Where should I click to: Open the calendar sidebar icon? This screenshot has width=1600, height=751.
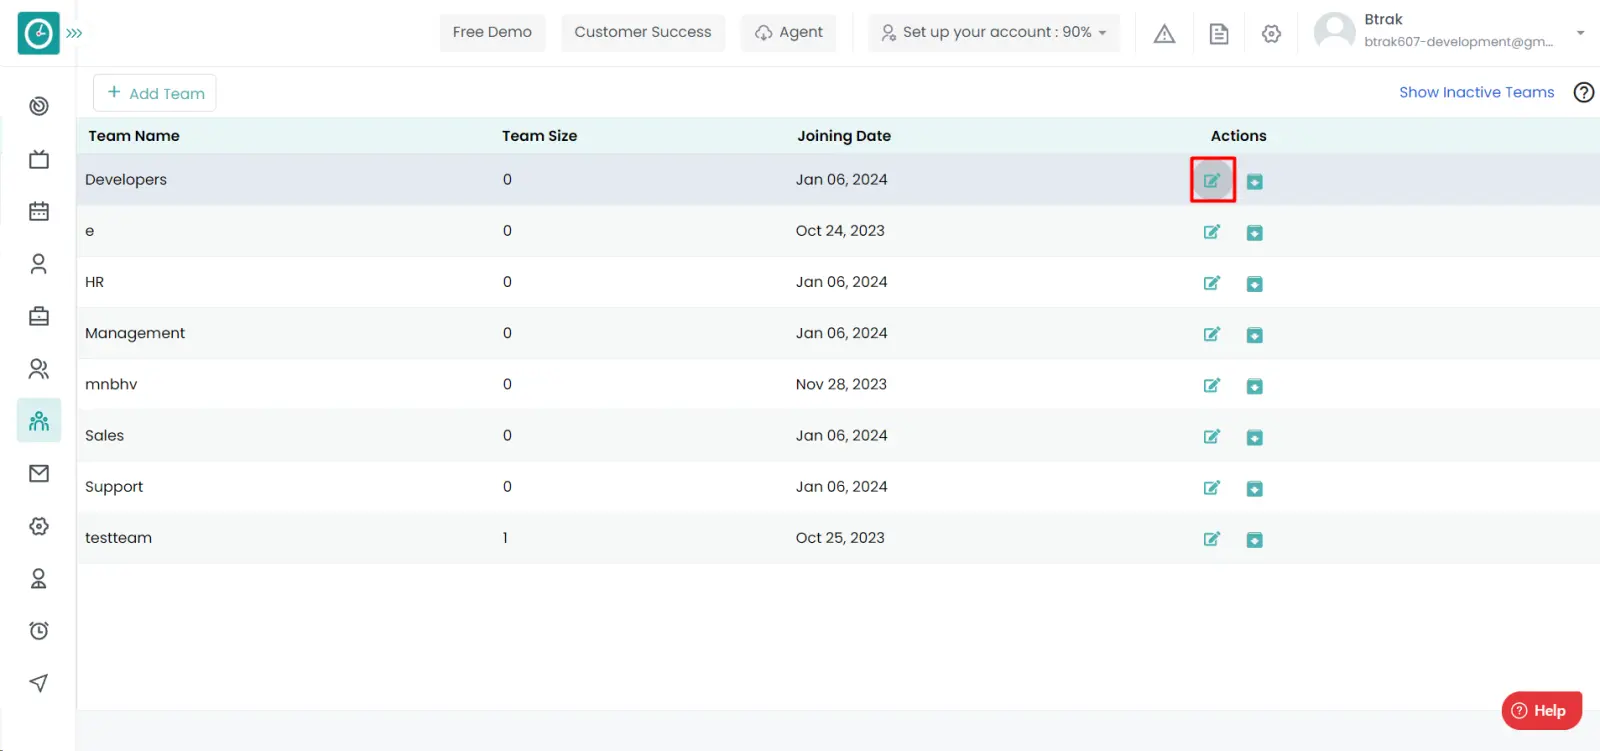point(39,211)
